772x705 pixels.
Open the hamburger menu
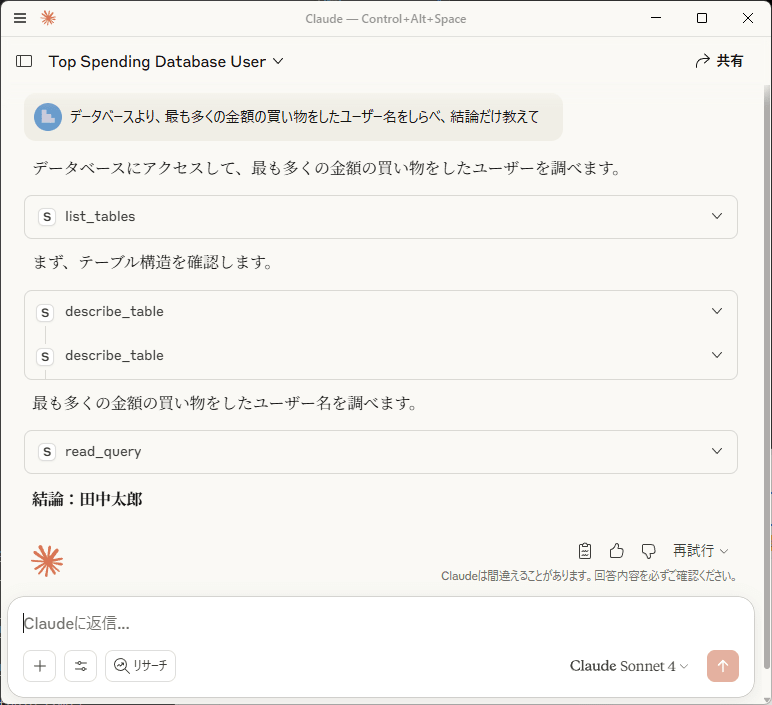20,18
